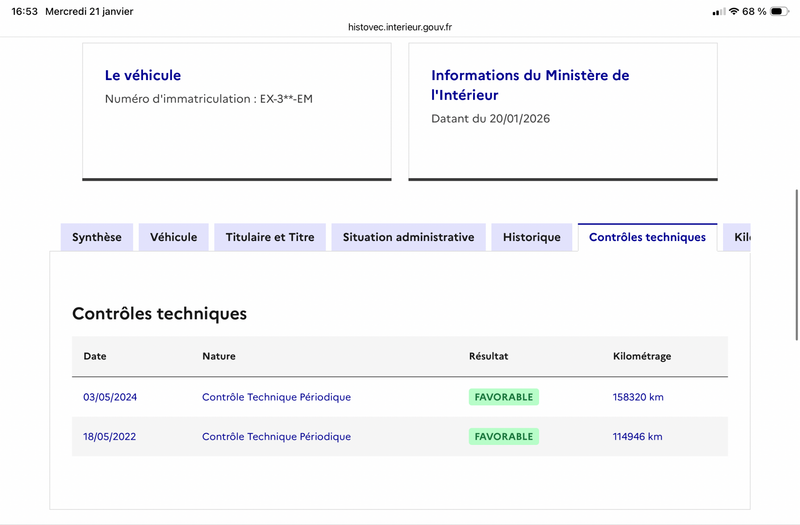Click the "Informations du Ministère de l'Intérieur" heading
800x525 pixels.
tap(530, 85)
